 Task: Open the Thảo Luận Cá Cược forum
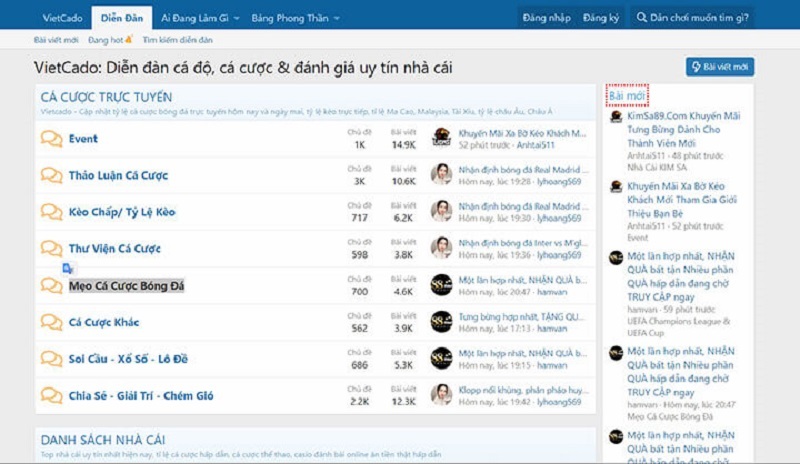(118, 175)
